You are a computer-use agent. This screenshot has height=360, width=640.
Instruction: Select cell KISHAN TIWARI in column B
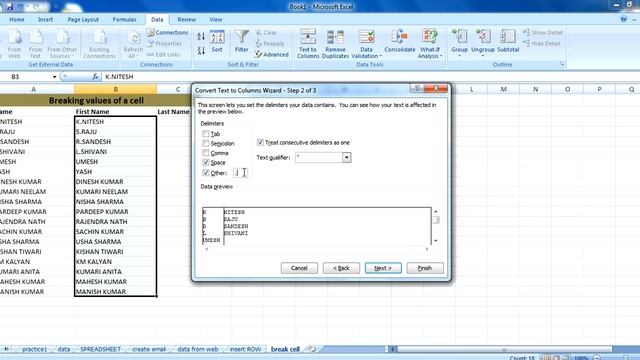[x=116, y=251]
